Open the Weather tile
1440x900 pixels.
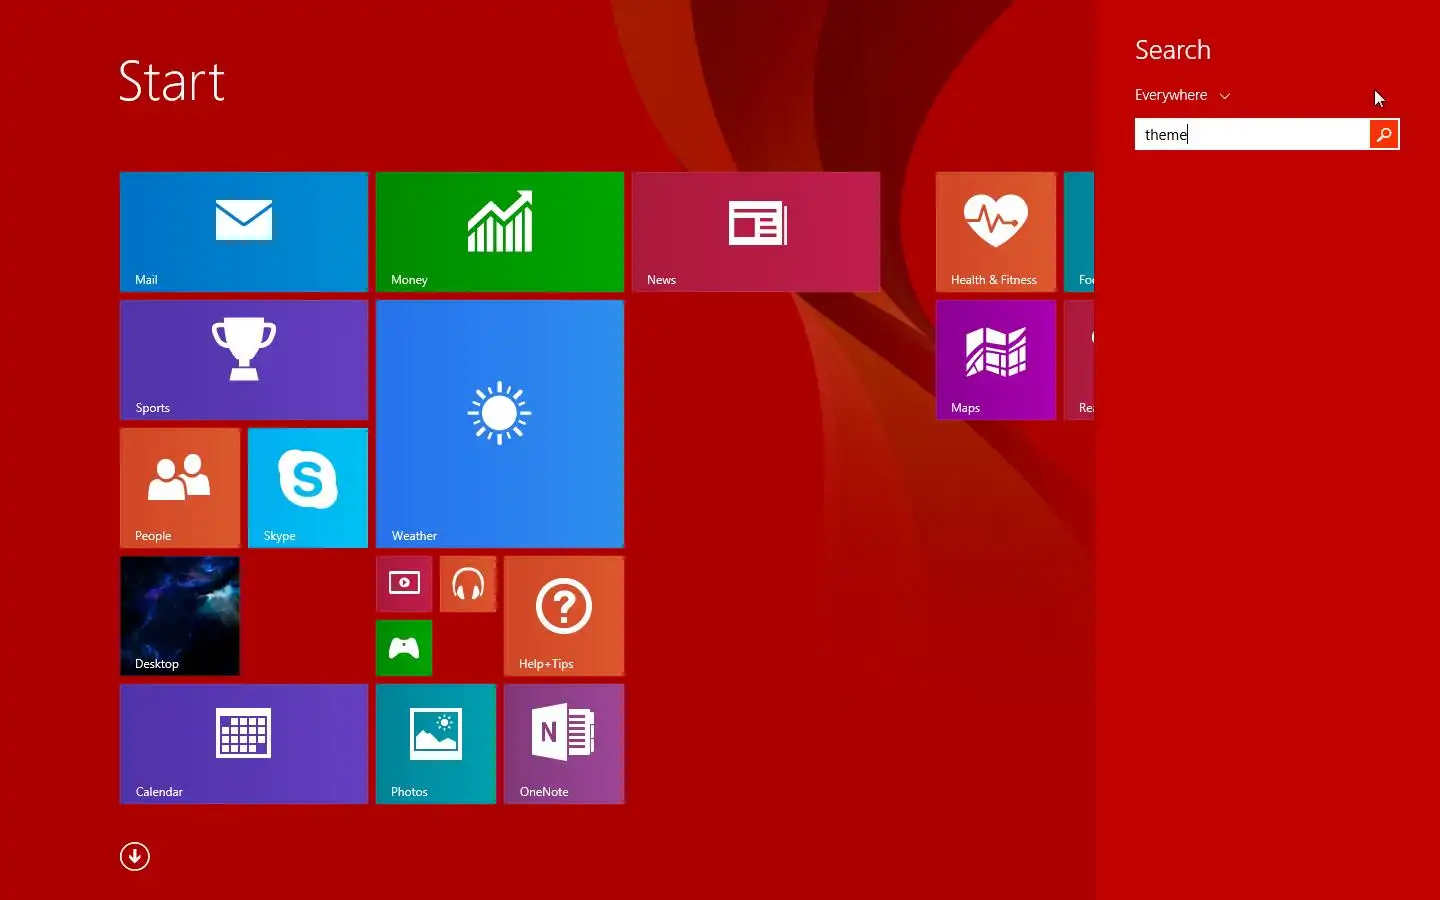click(500, 424)
